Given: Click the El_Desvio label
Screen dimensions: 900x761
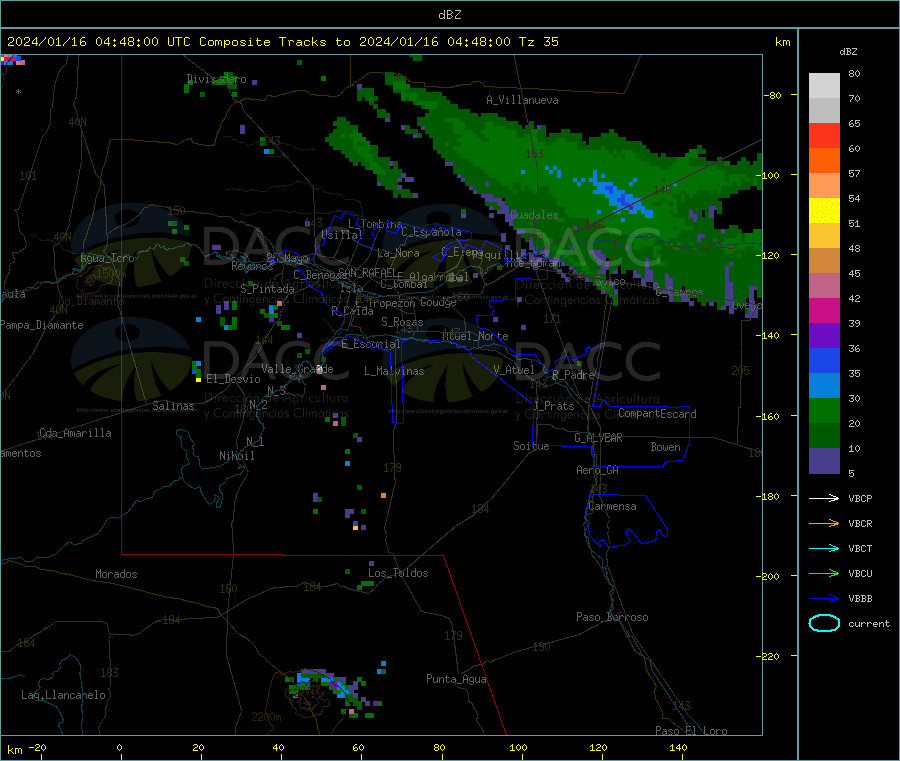Looking at the screenshot, I should tap(233, 379).
